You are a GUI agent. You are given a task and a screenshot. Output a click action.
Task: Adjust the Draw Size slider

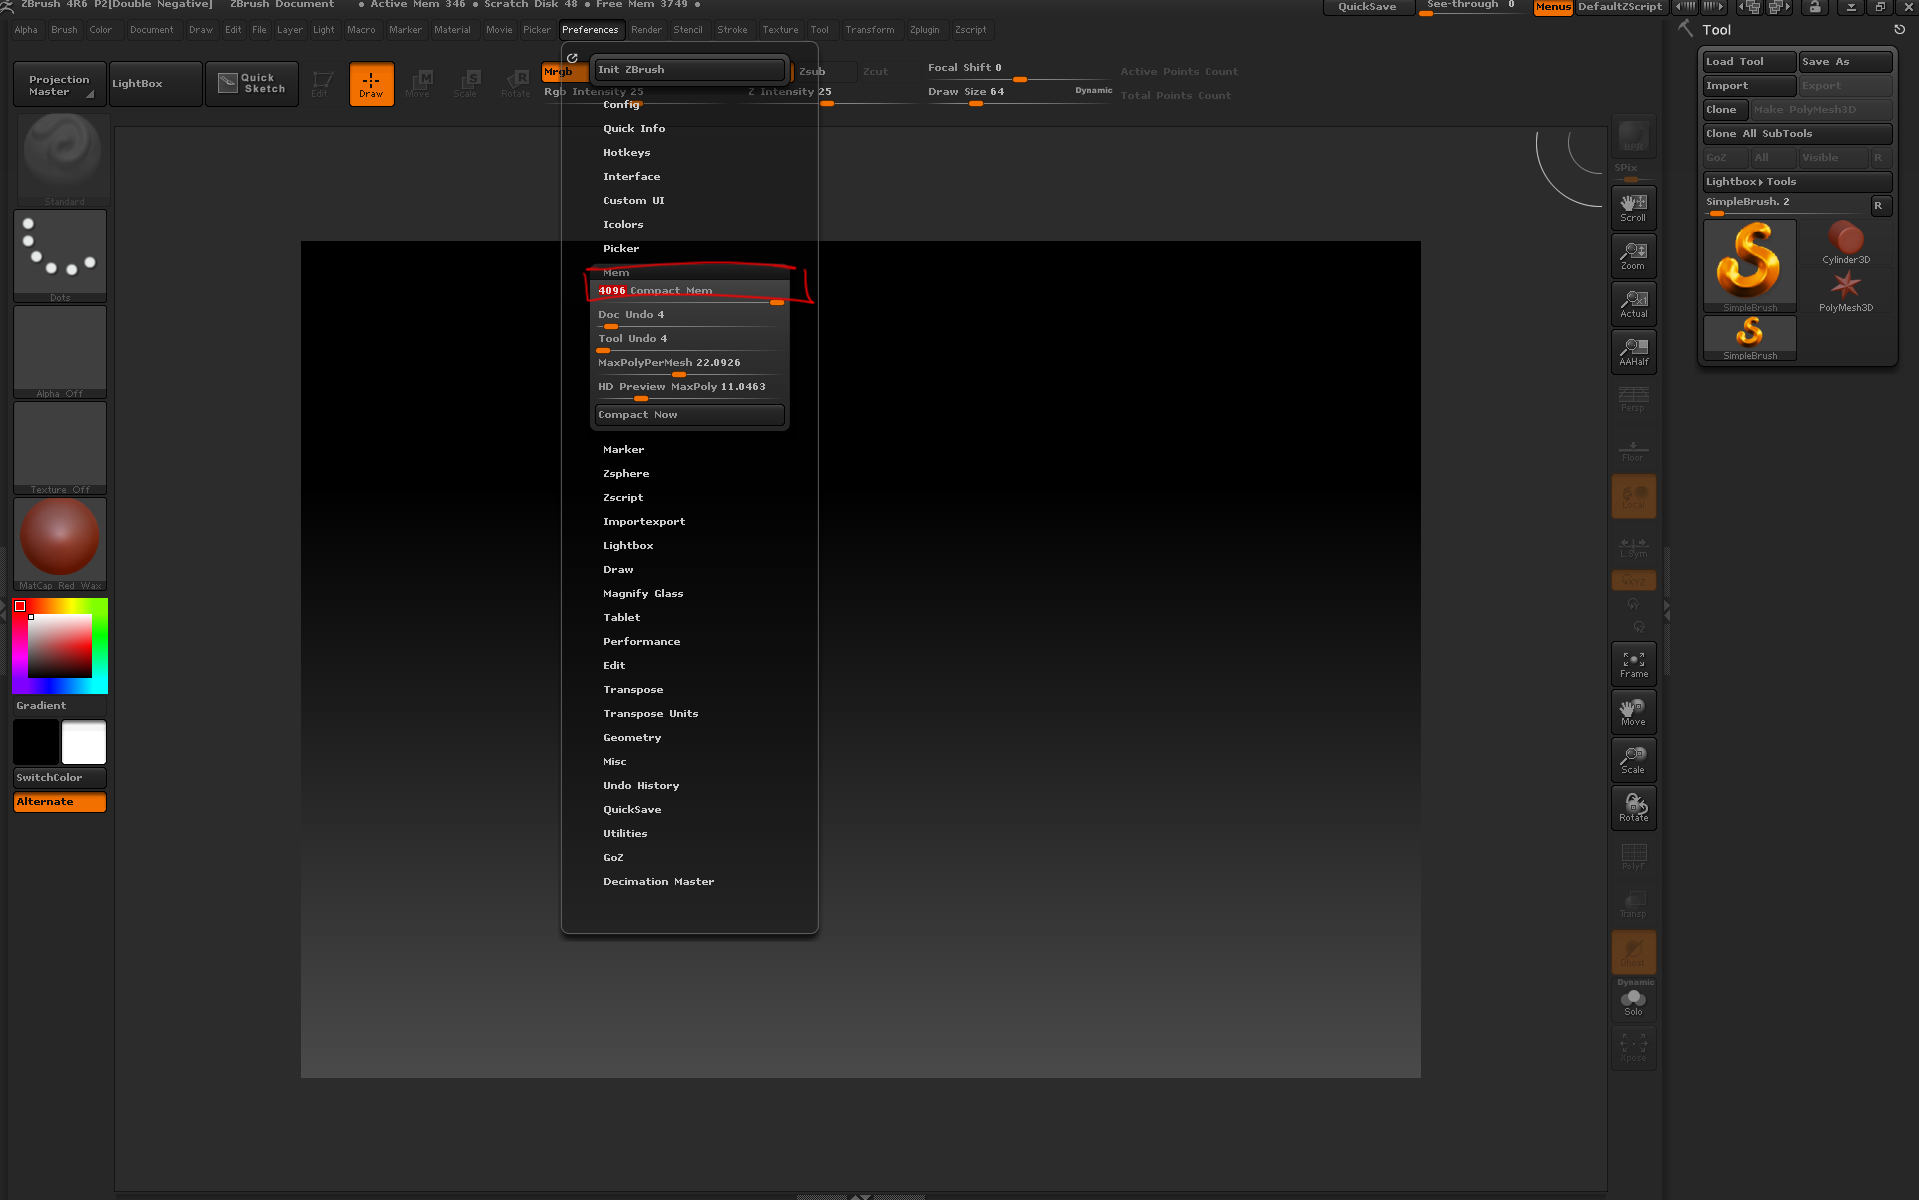tap(1019, 94)
